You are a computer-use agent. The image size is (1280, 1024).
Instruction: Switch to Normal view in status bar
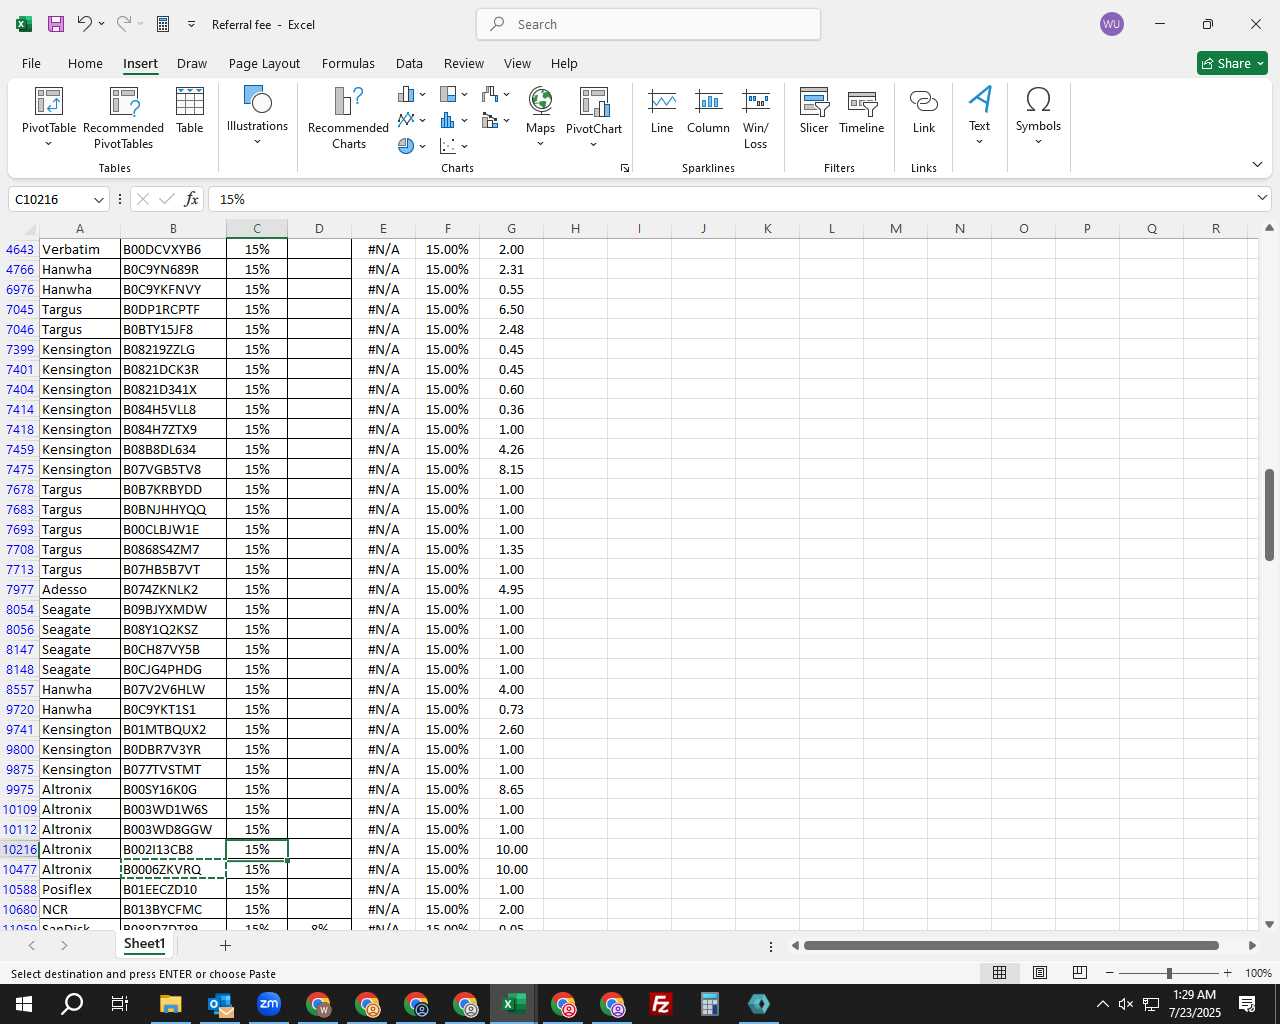point(999,973)
